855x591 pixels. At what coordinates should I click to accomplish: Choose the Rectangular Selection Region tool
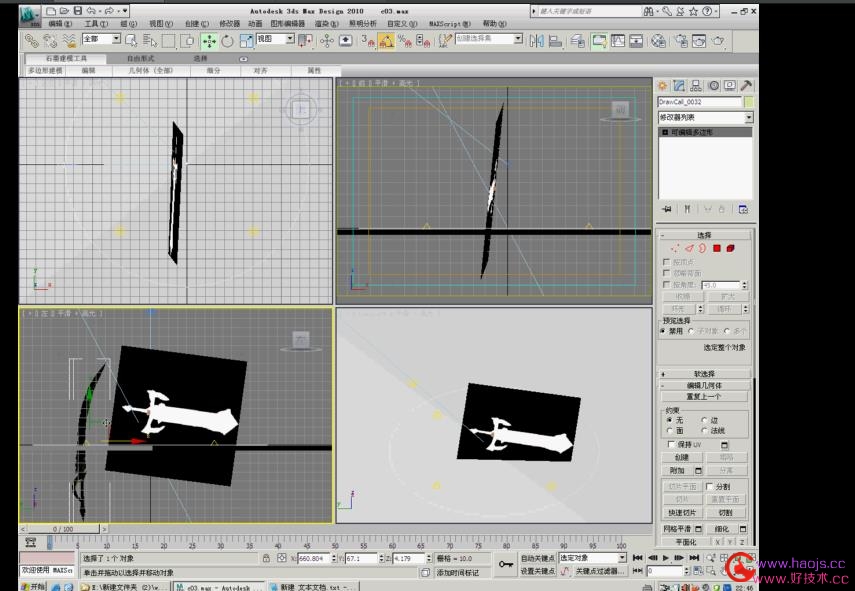click(168, 41)
